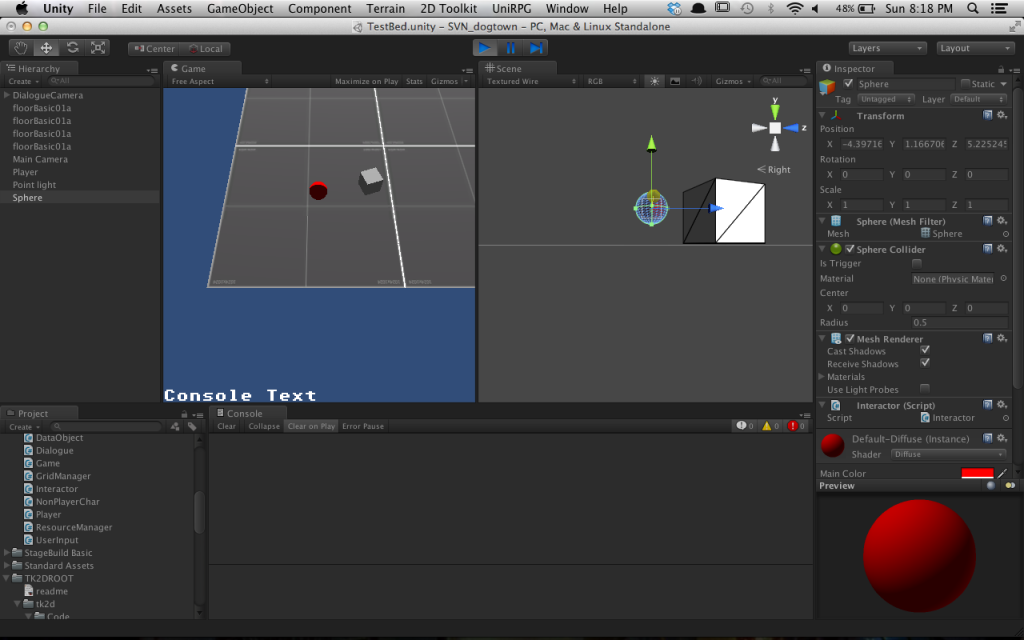Click the Step frame button
1024x640 pixels.
point(536,48)
